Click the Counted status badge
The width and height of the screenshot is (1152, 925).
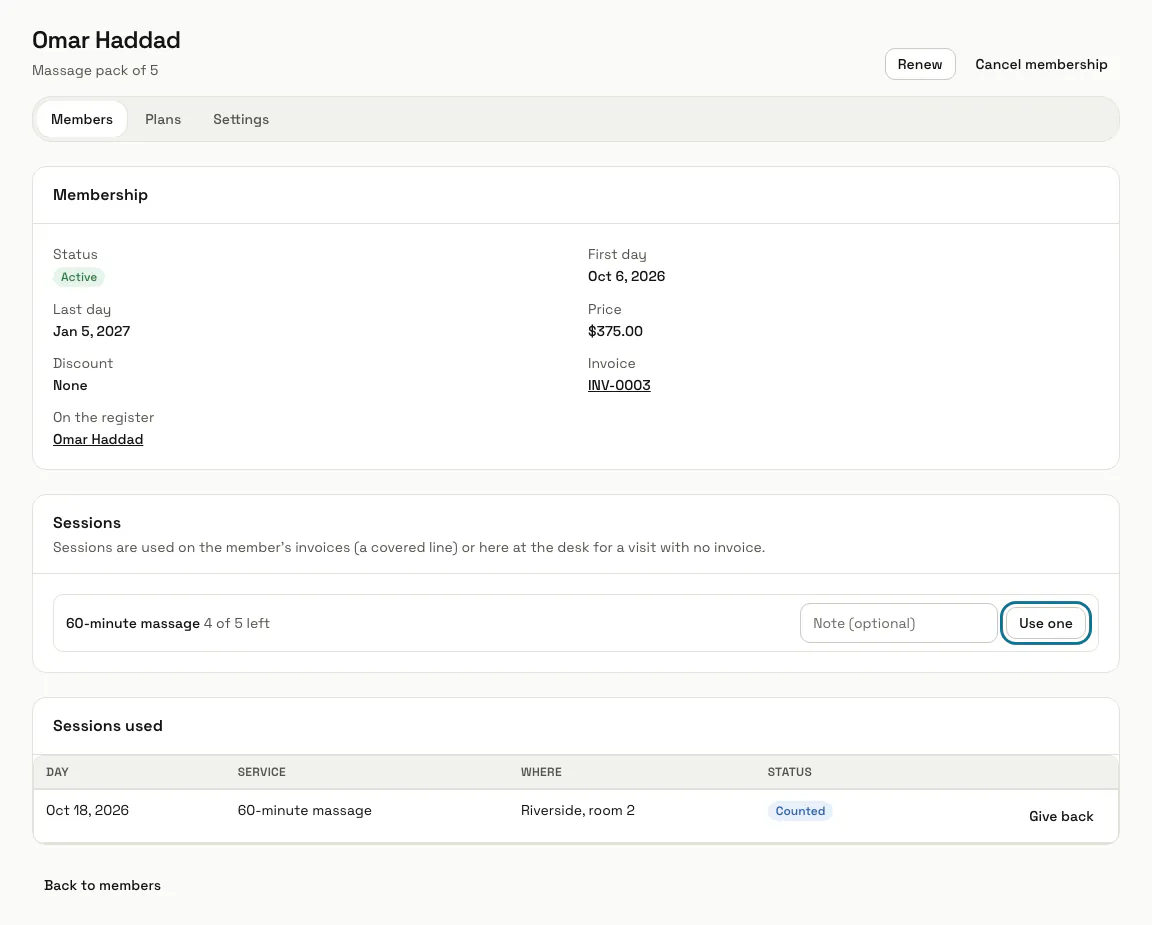point(800,811)
